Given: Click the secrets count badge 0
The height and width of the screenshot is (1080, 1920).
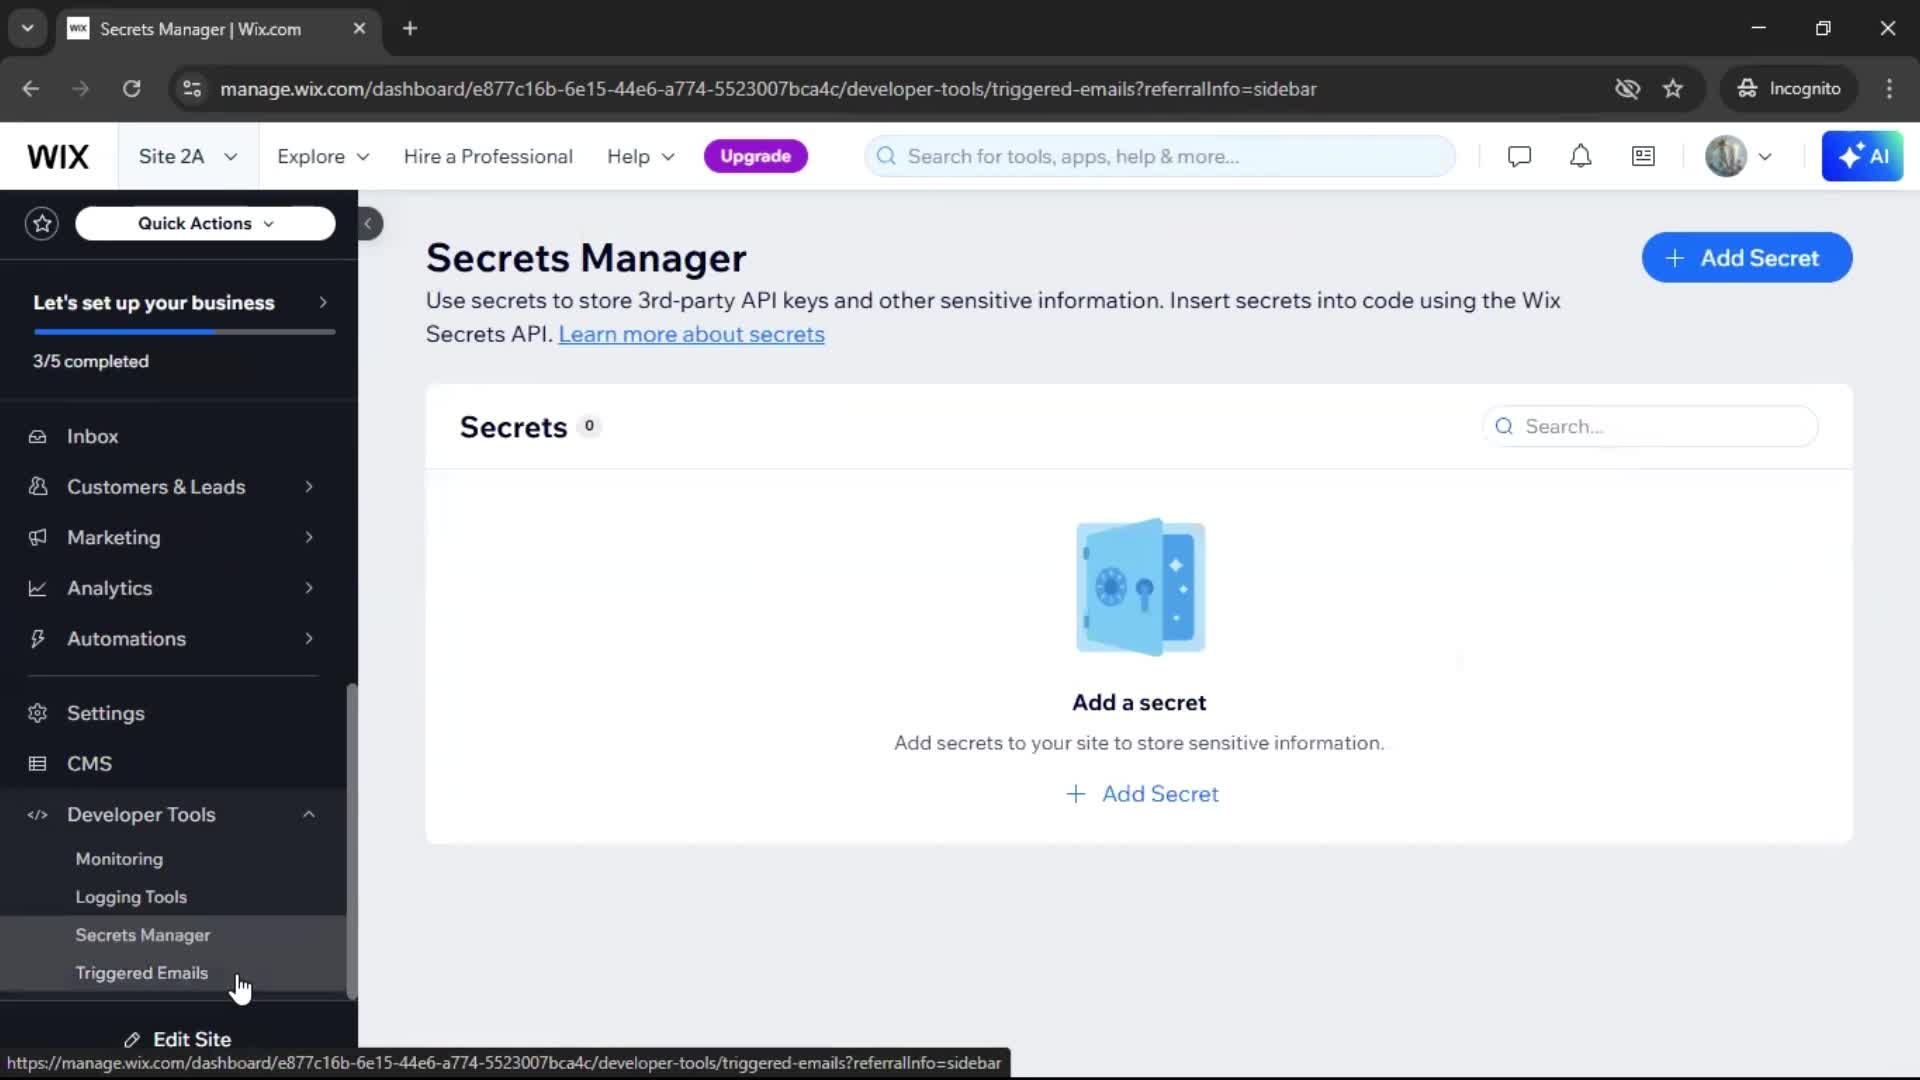Looking at the screenshot, I should 590,426.
